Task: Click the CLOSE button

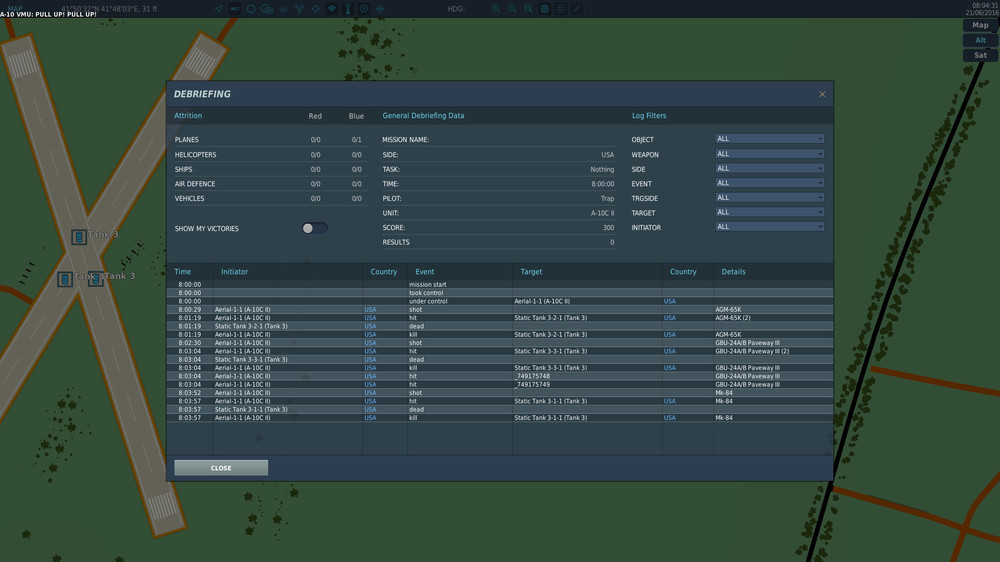Action: click(221, 468)
